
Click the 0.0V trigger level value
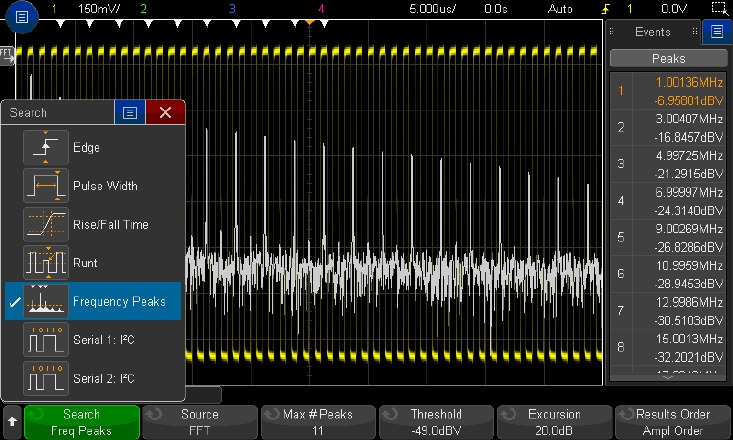[674, 9]
